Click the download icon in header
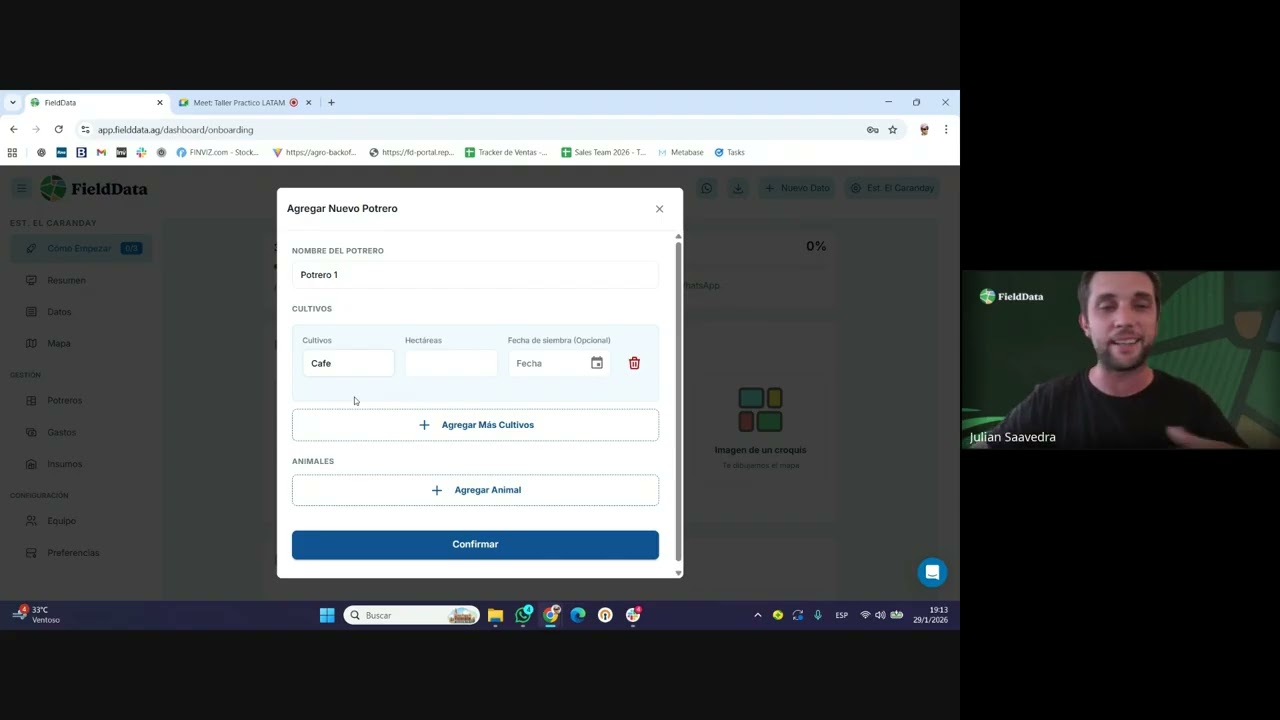This screenshot has height=720, width=1280. [738, 188]
